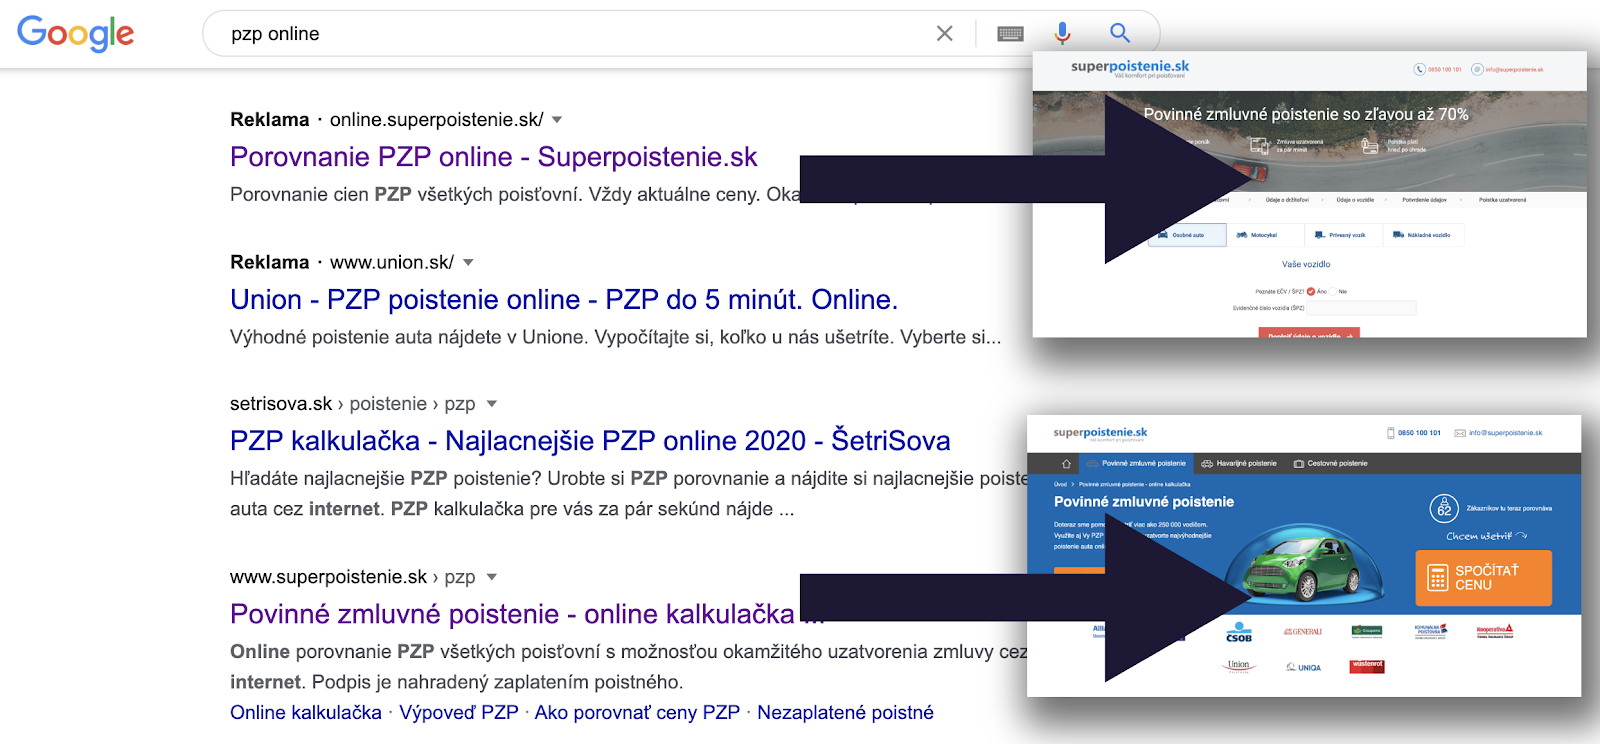The width and height of the screenshot is (1600, 744).
Task: Click phone icon in upper preview header
Action: [1419, 69]
